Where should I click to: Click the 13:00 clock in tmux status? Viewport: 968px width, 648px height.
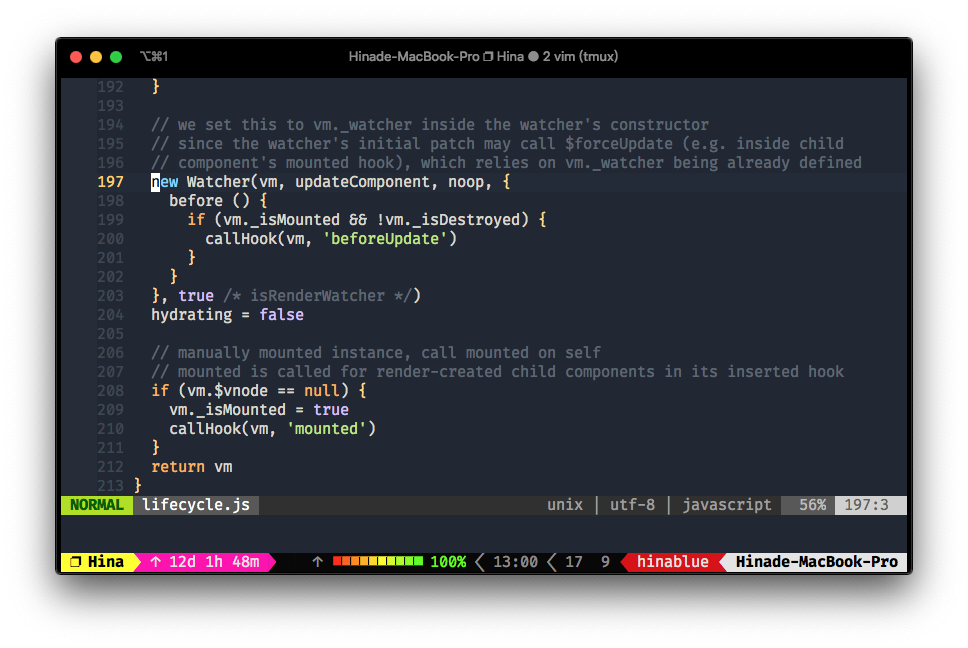click(x=515, y=562)
